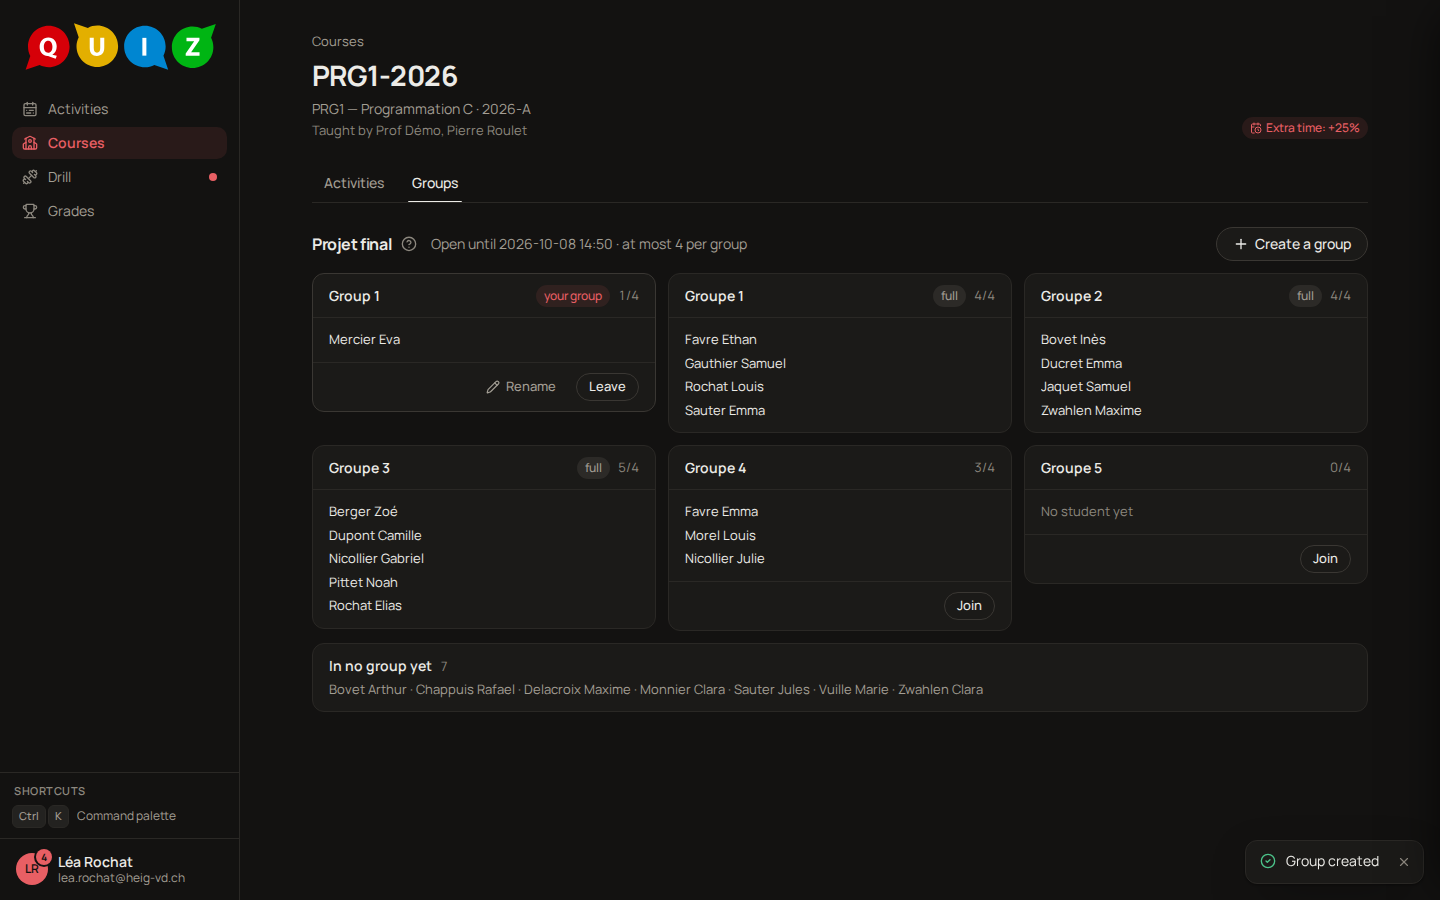The image size is (1440, 900).
Task: Join Groupe 4
Action: coord(969,606)
